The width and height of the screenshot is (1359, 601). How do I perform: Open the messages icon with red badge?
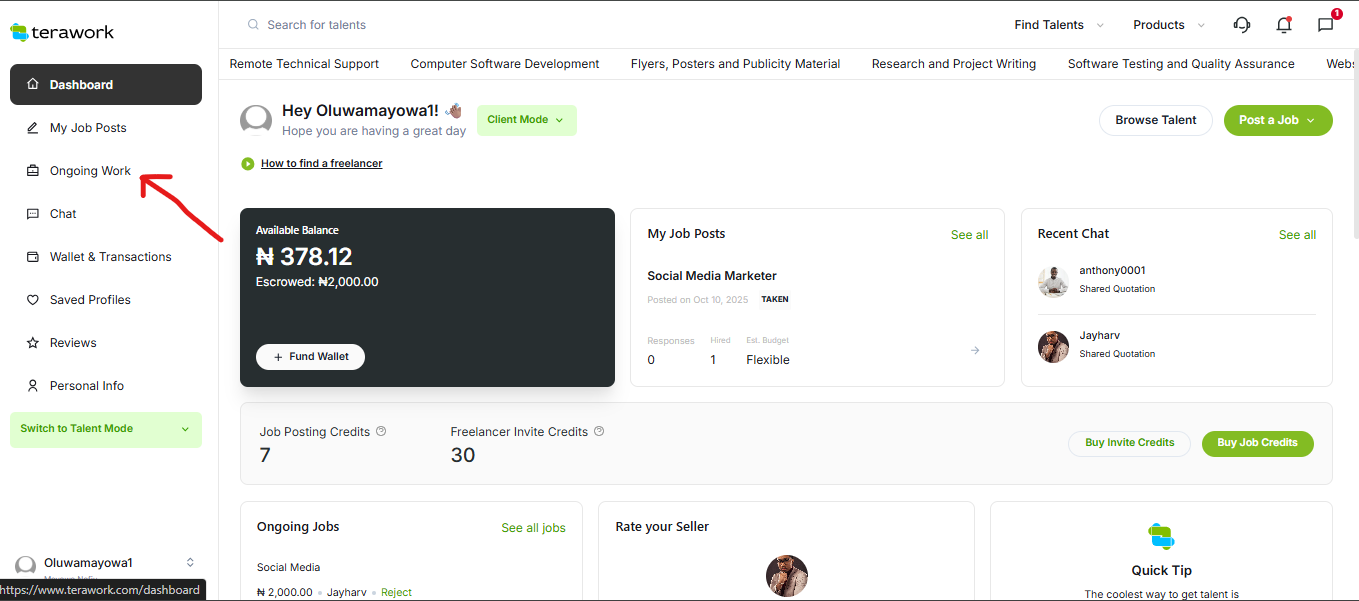[1326, 25]
